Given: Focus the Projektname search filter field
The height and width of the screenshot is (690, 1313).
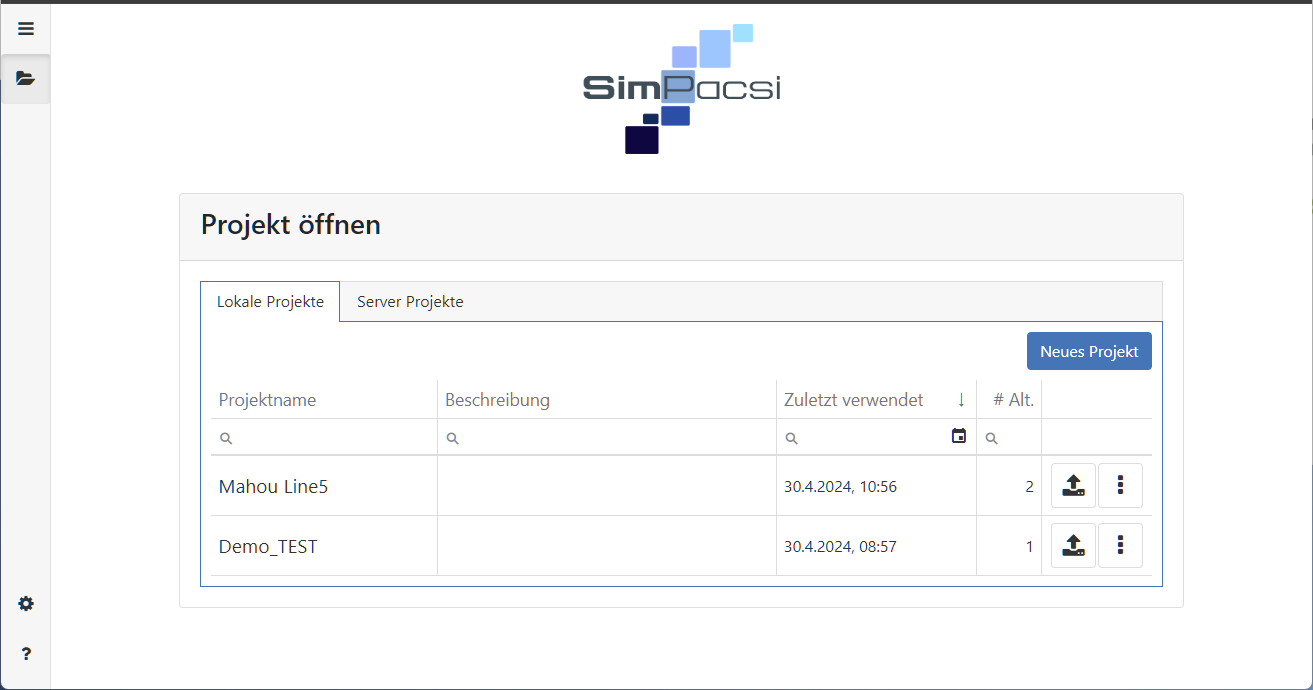Looking at the screenshot, I should coord(330,438).
